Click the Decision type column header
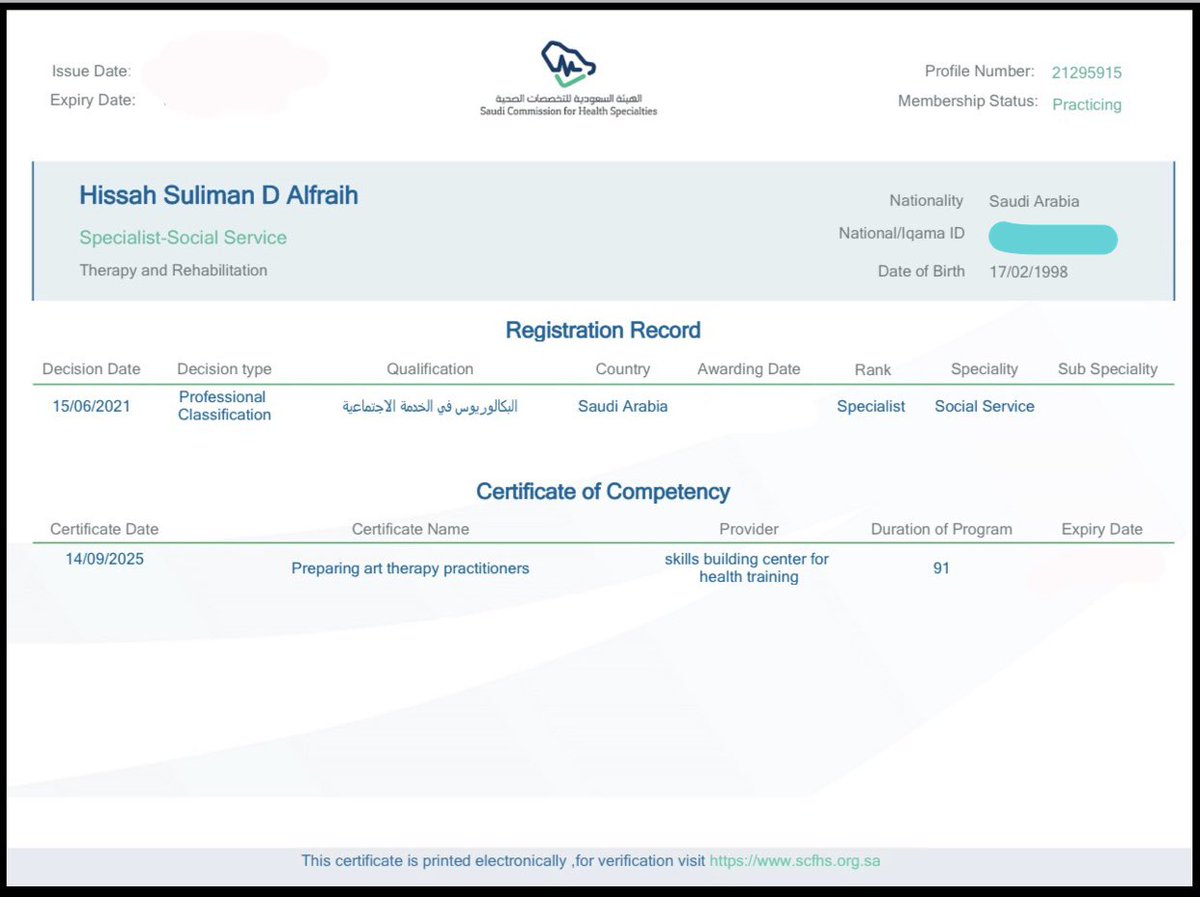The image size is (1200, 897). pos(224,369)
